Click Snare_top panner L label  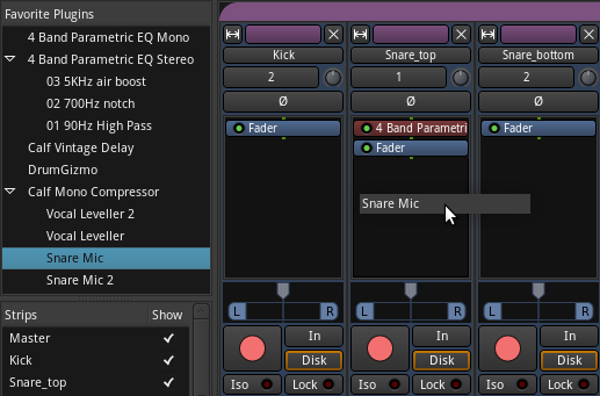(x=365, y=311)
